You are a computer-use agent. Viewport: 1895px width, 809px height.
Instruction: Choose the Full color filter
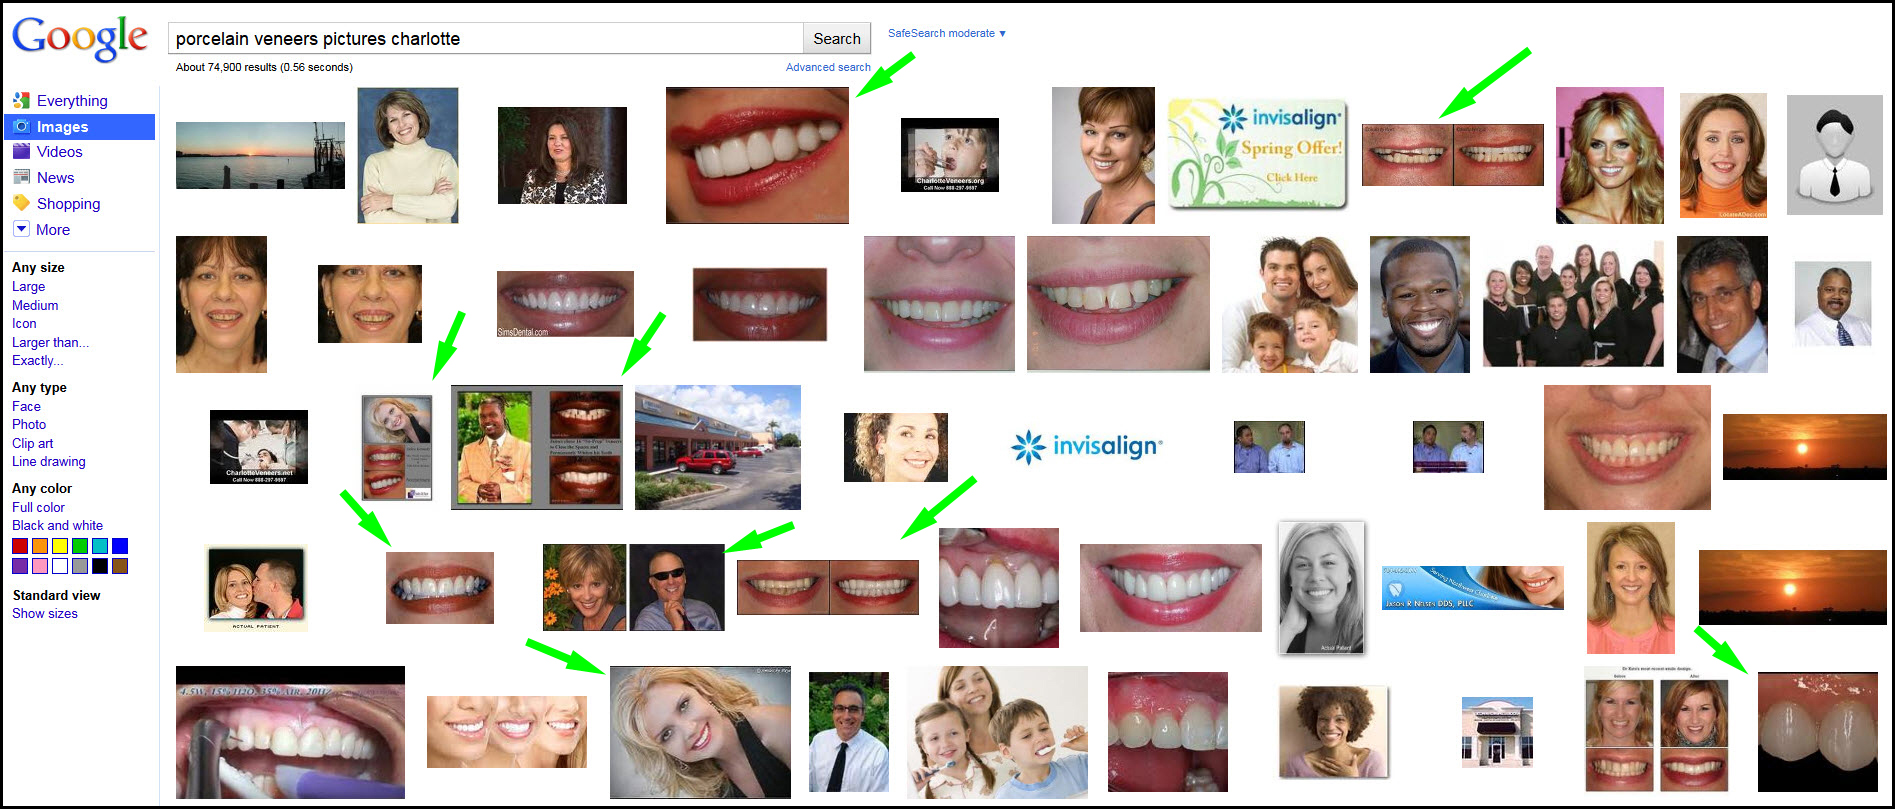(x=38, y=507)
